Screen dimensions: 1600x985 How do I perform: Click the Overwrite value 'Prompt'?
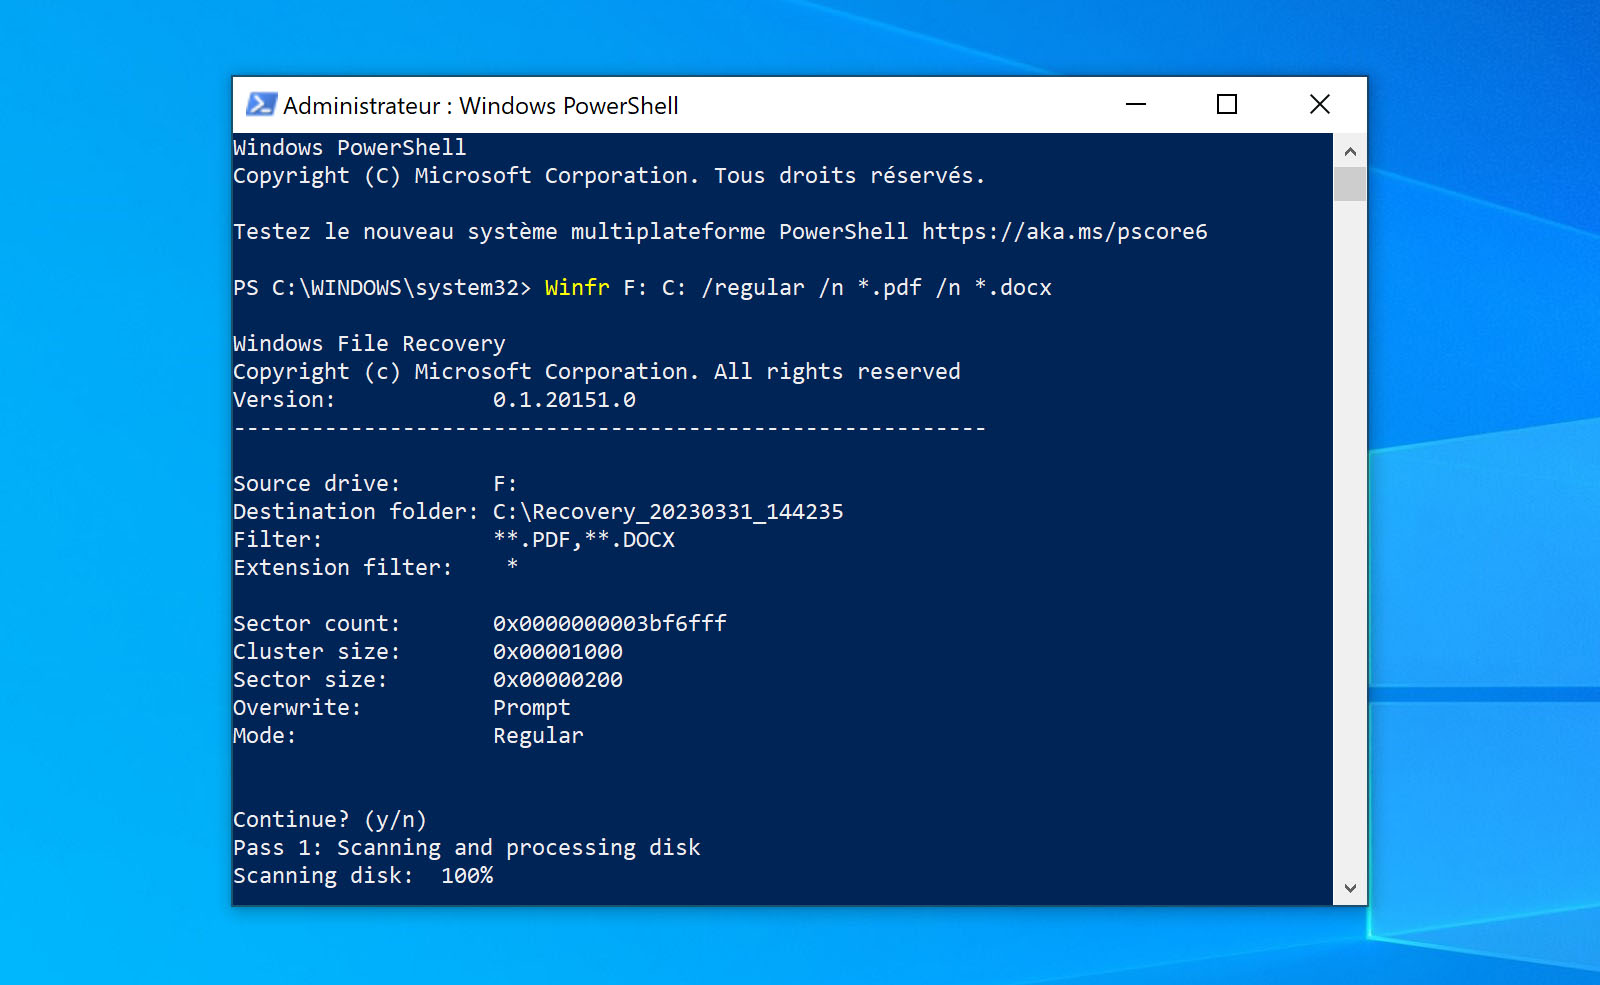click(x=532, y=708)
